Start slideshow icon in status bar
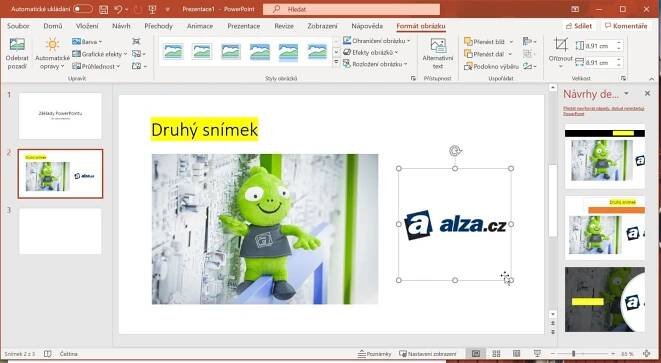 point(537,354)
